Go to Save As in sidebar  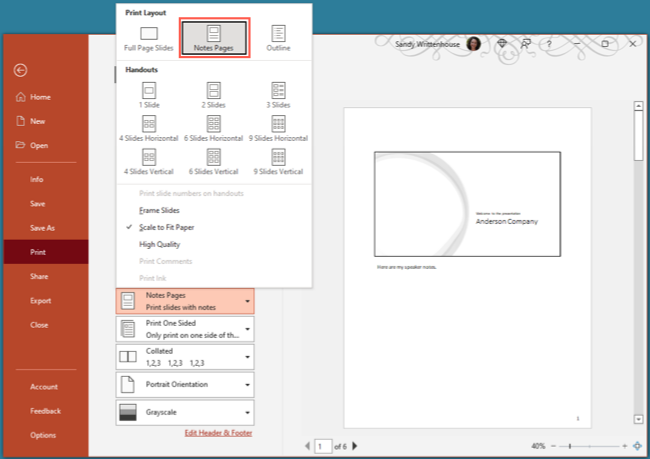pyautogui.click(x=43, y=228)
